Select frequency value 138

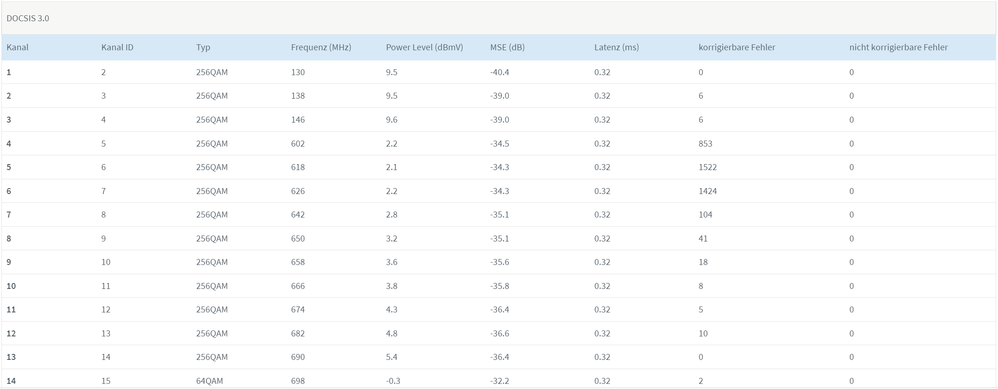click(298, 96)
